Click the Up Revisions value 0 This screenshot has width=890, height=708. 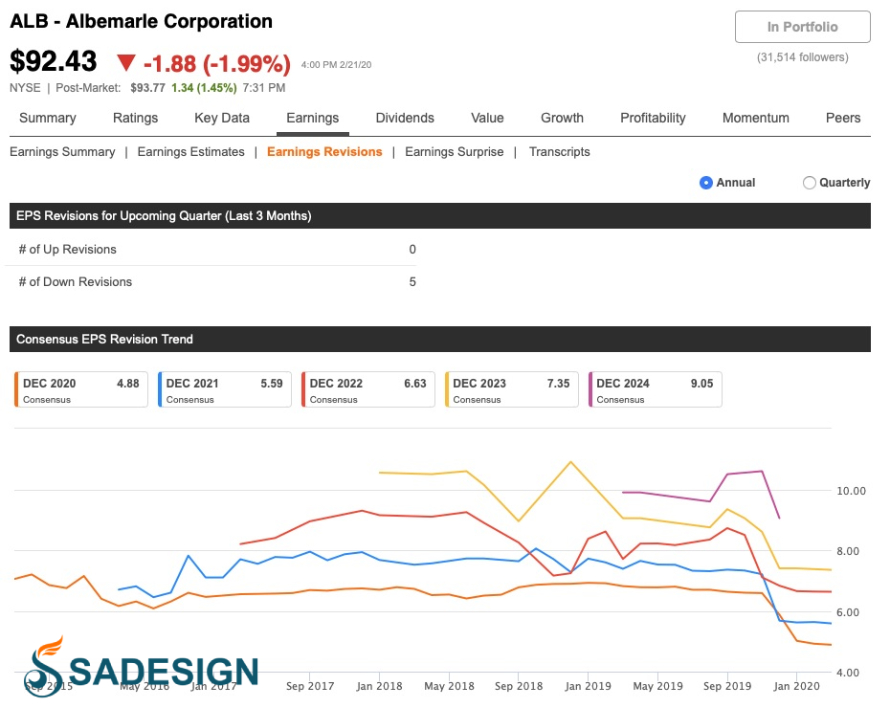(x=413, y=249)
